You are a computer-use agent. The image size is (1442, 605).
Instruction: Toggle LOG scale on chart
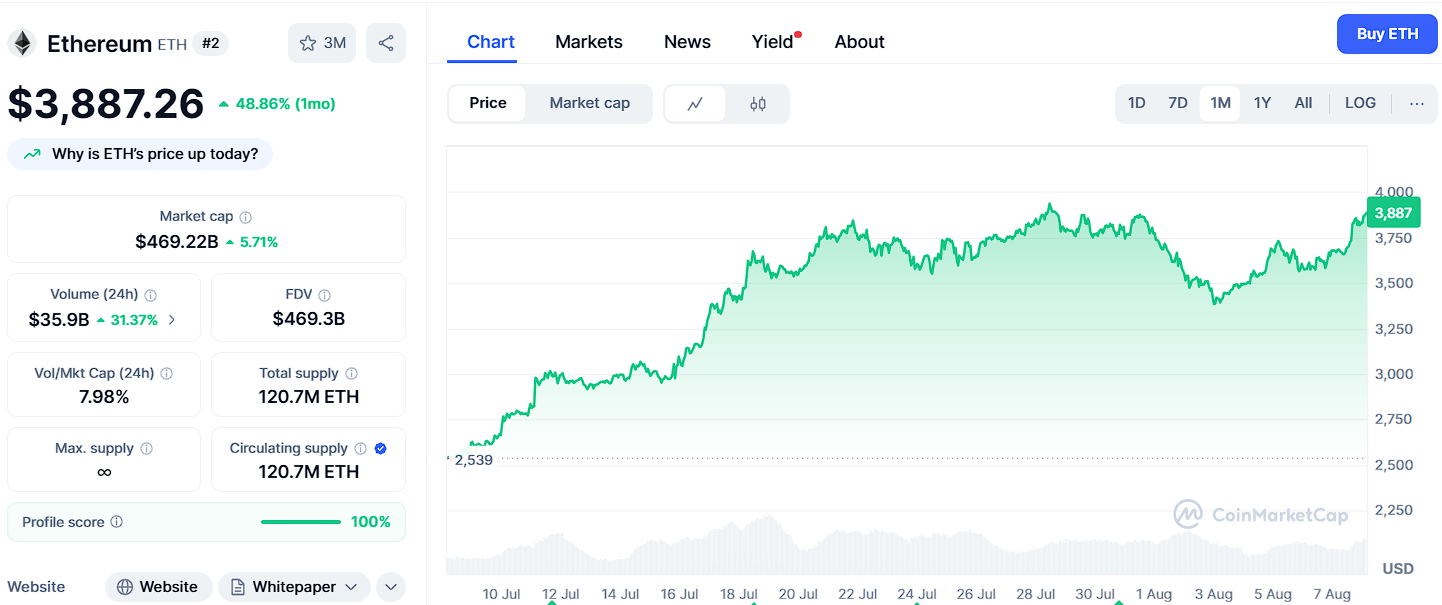point(1360,103)
